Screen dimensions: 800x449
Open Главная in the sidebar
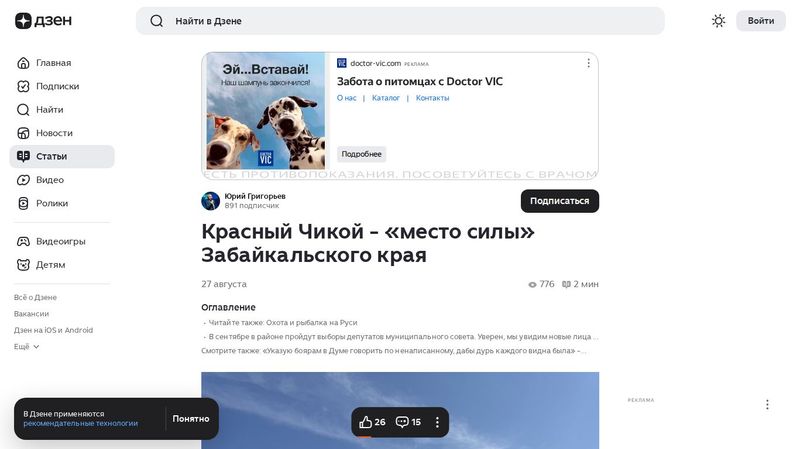click(x=52, y=63)
